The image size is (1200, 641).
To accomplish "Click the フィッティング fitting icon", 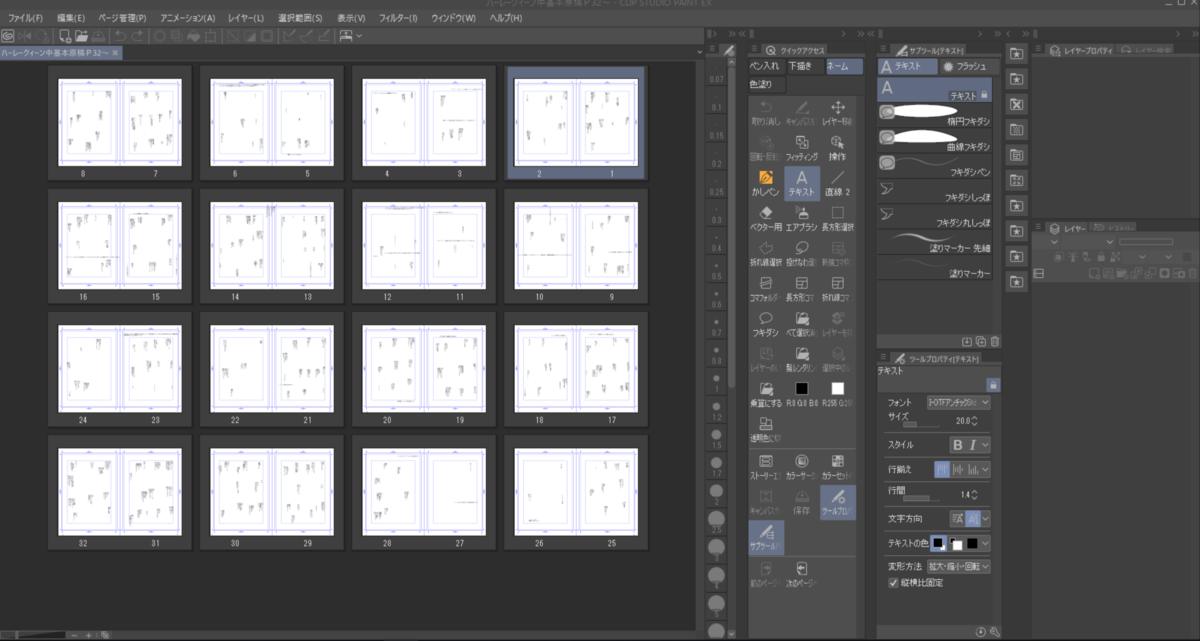I will [x=802, y=148].
